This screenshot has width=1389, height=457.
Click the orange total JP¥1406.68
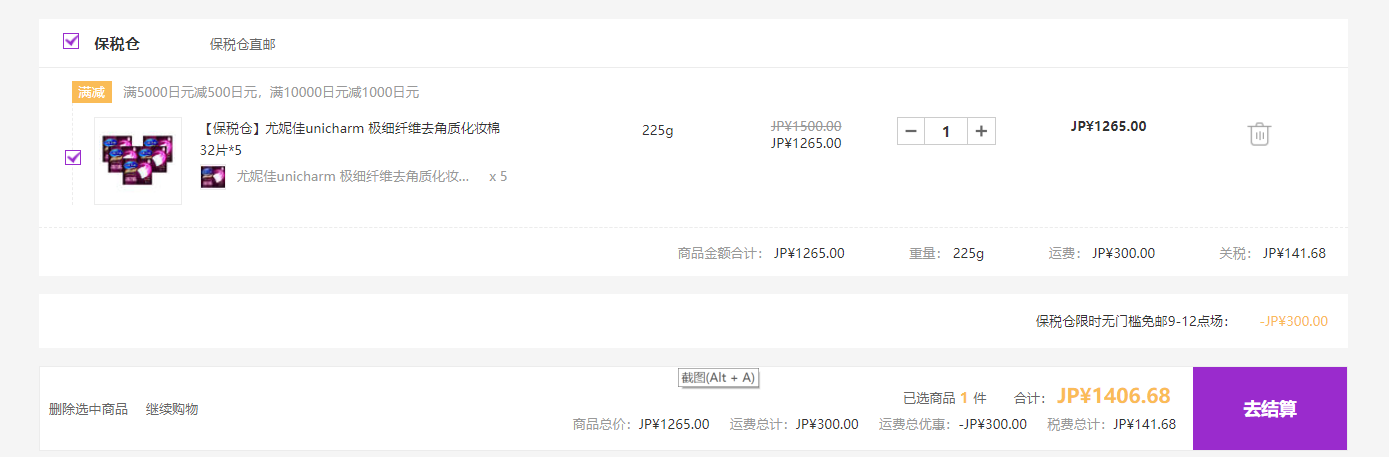1113,397
